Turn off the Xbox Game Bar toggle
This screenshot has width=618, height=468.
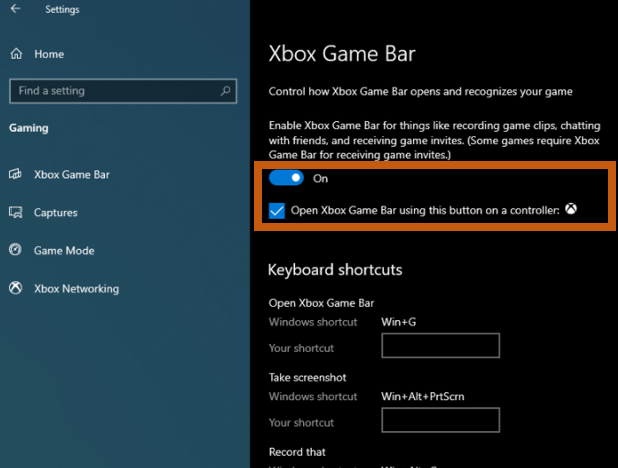coord(286,178)
